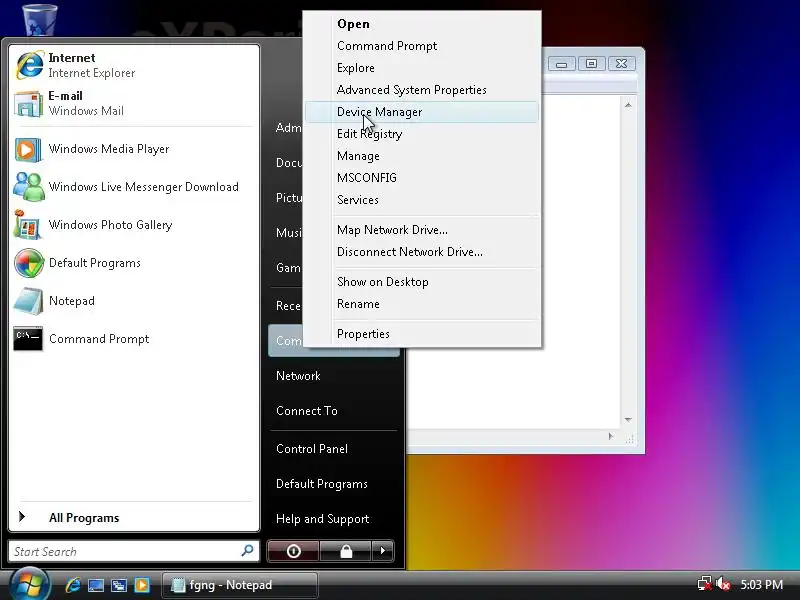Open Help and Support
Image resolution: width=800 pixels, height=600 pixels.
(x=333, y=519)
